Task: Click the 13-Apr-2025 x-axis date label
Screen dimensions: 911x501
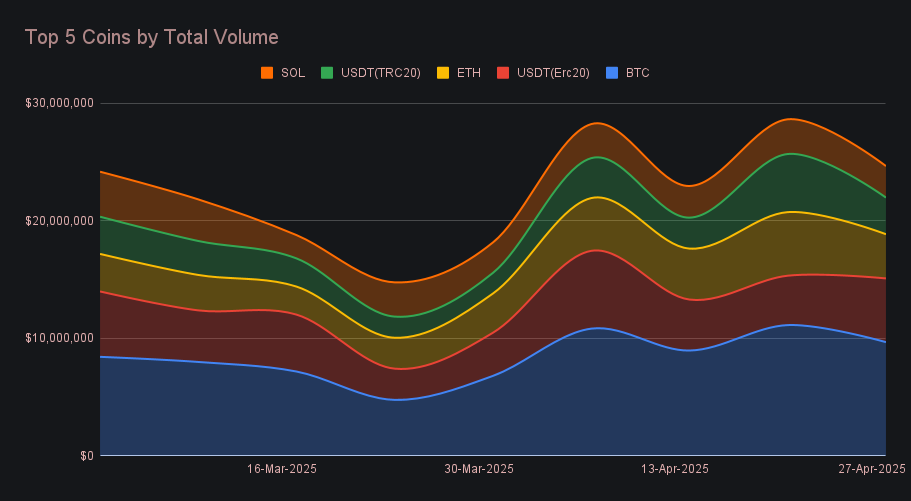Action: point(674,469)
